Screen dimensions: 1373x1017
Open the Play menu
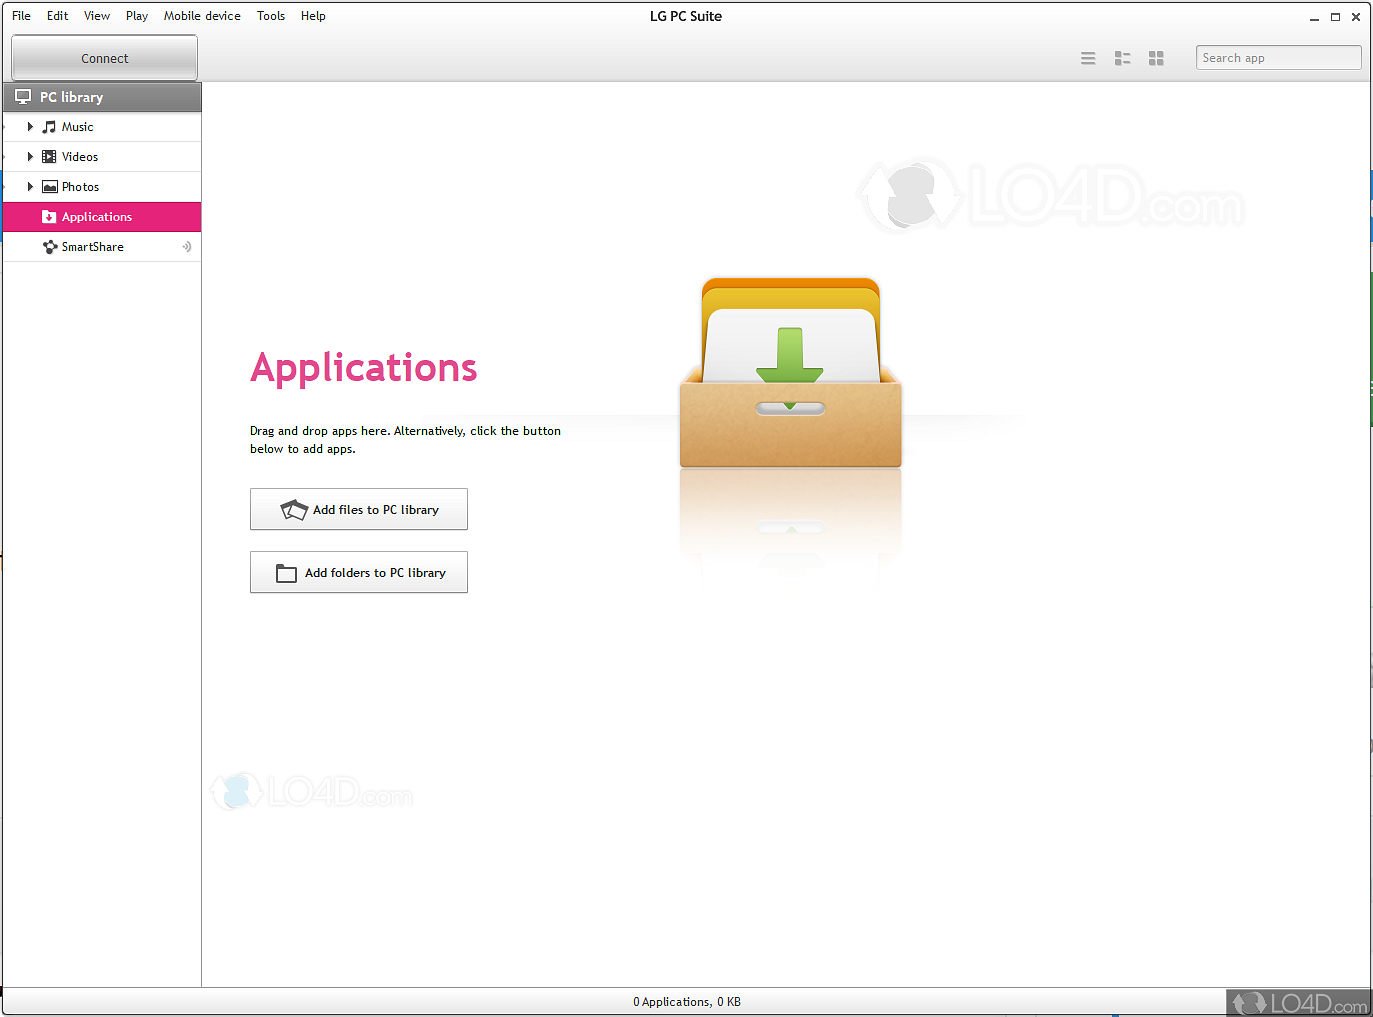(x=137, y=16)
